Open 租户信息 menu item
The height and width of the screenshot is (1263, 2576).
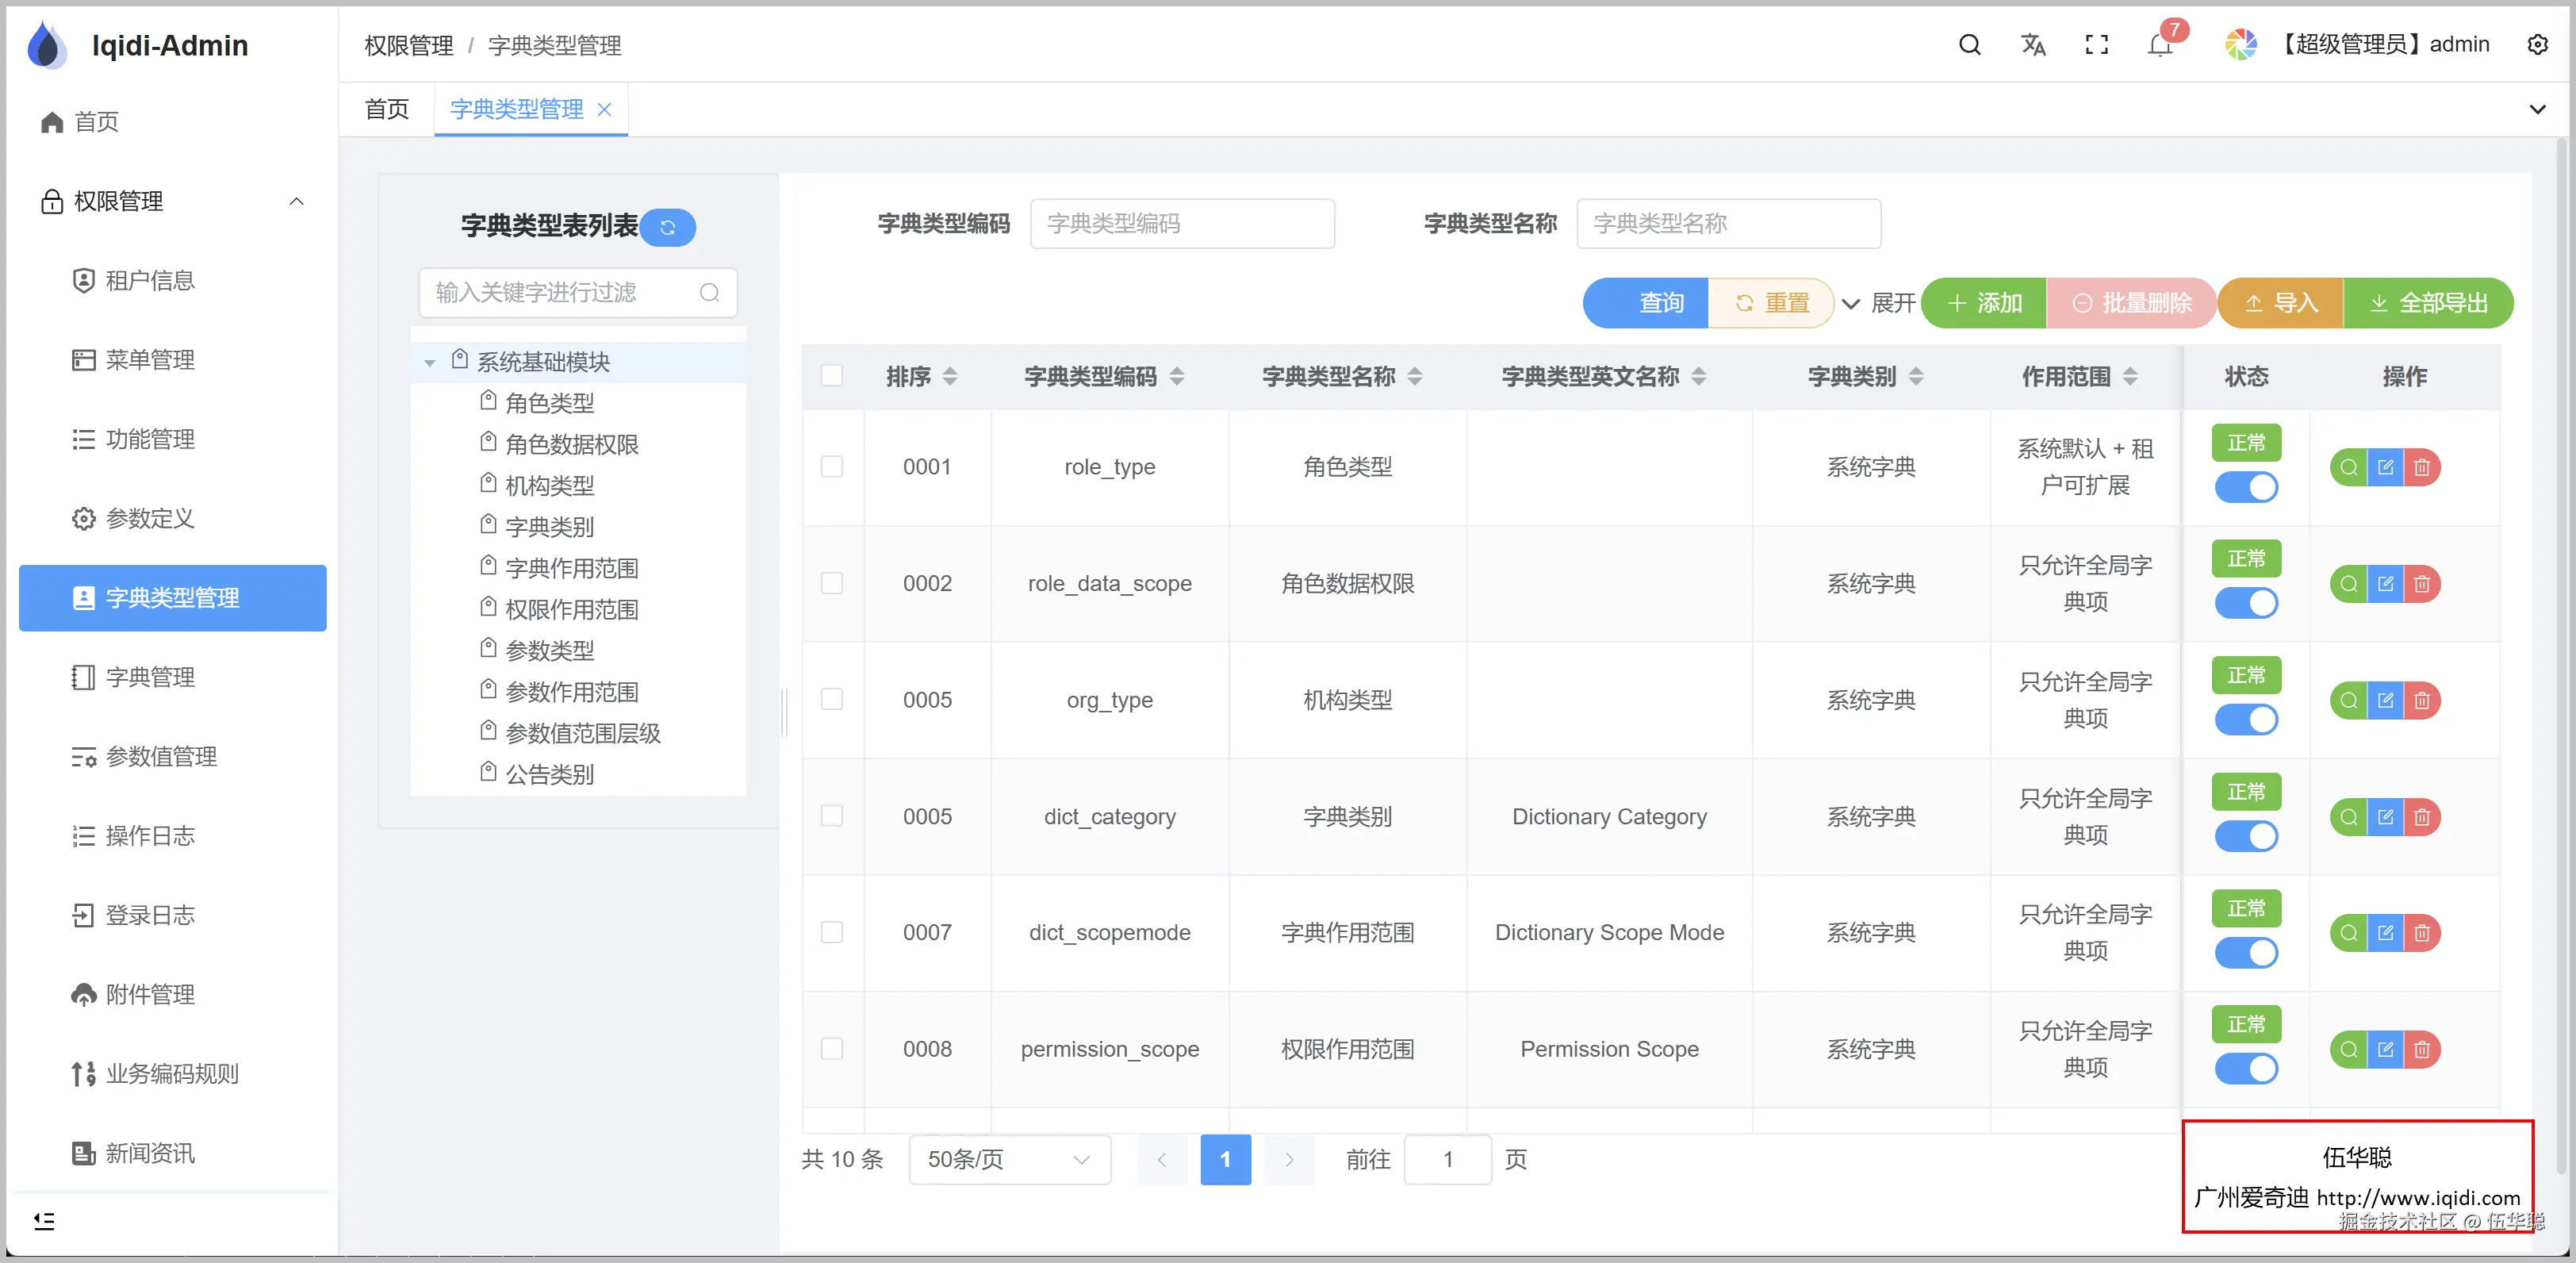point(150,281)
